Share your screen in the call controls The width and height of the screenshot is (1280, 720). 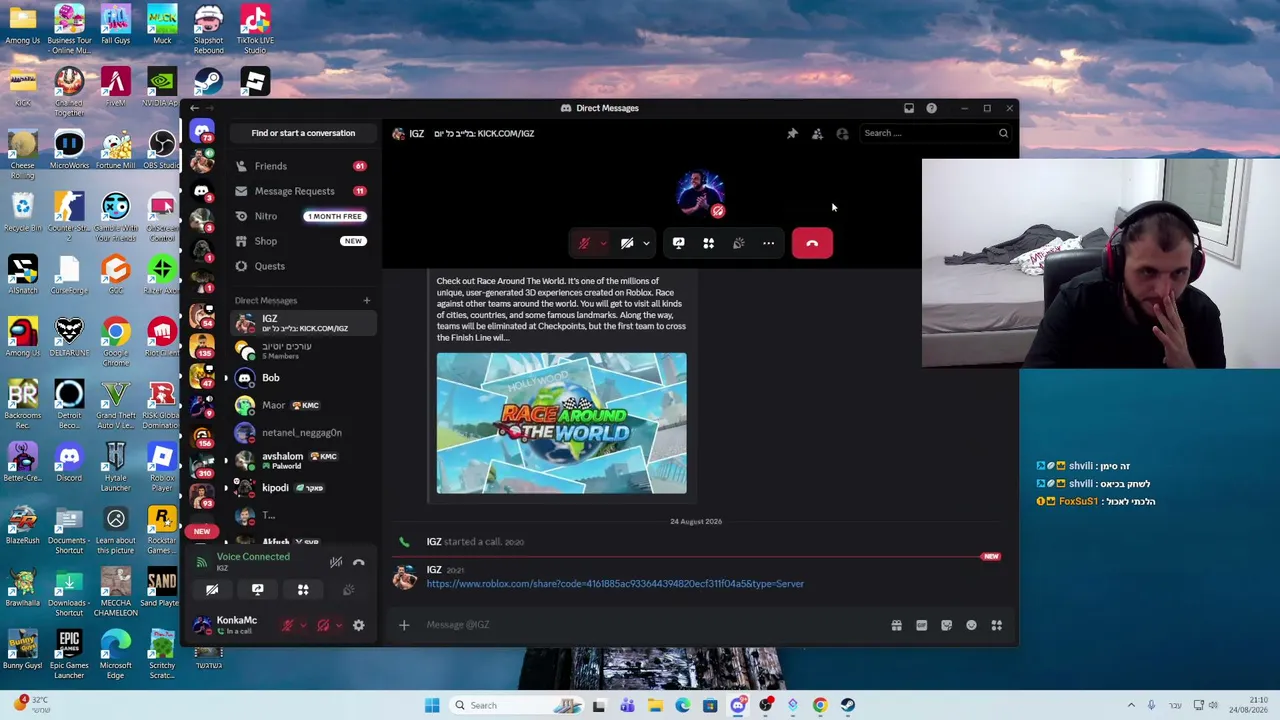click(678, 243)
